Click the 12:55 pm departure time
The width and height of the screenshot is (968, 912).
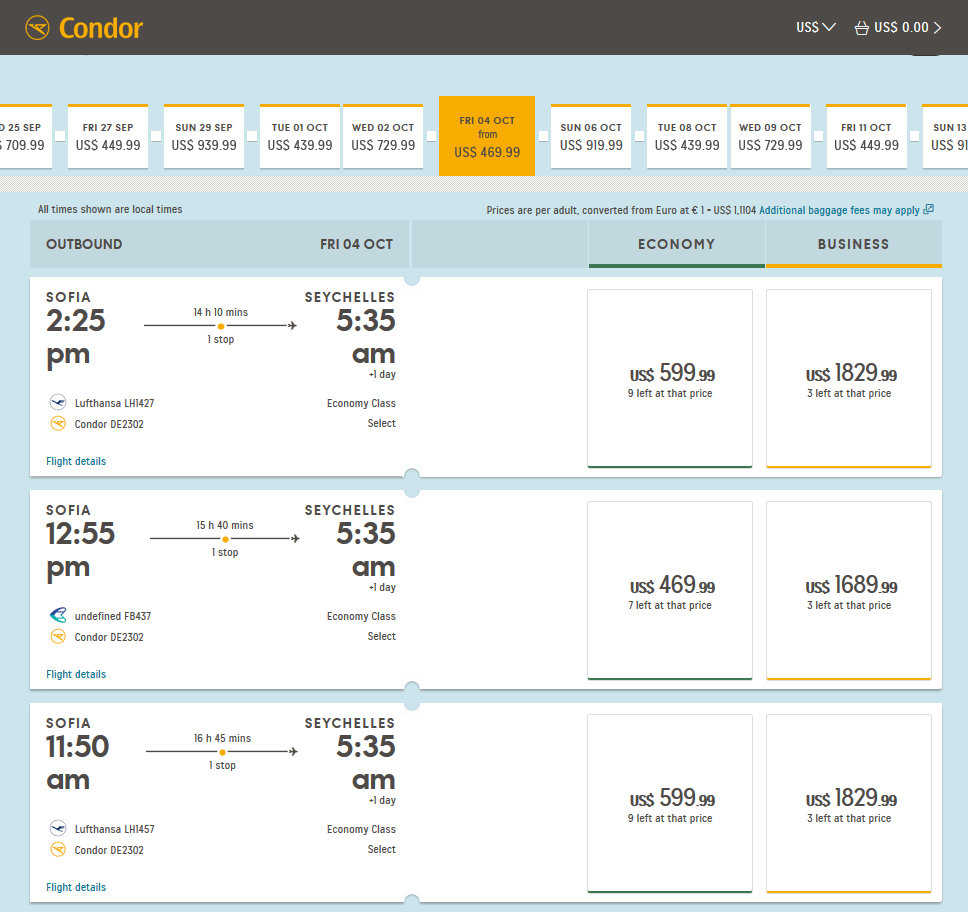[x=80, y=551]
